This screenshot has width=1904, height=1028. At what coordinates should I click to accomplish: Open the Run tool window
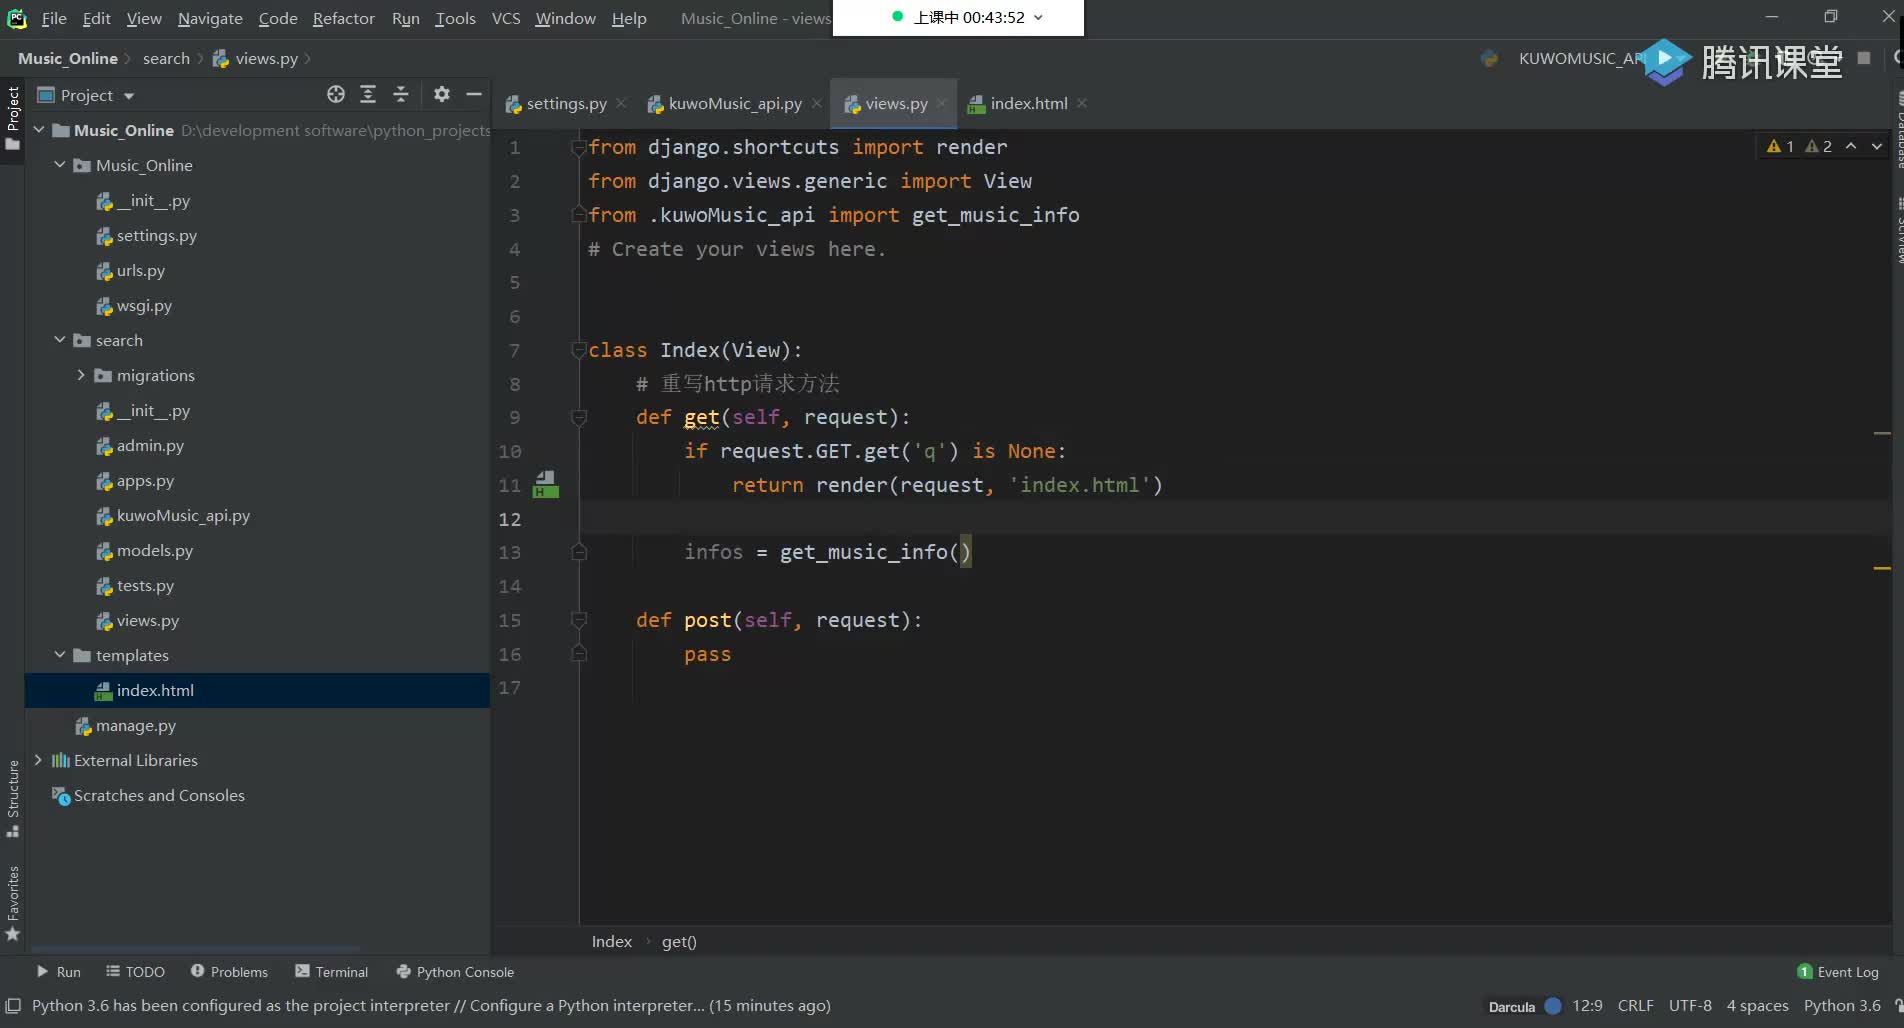click(x=59, y=972)
